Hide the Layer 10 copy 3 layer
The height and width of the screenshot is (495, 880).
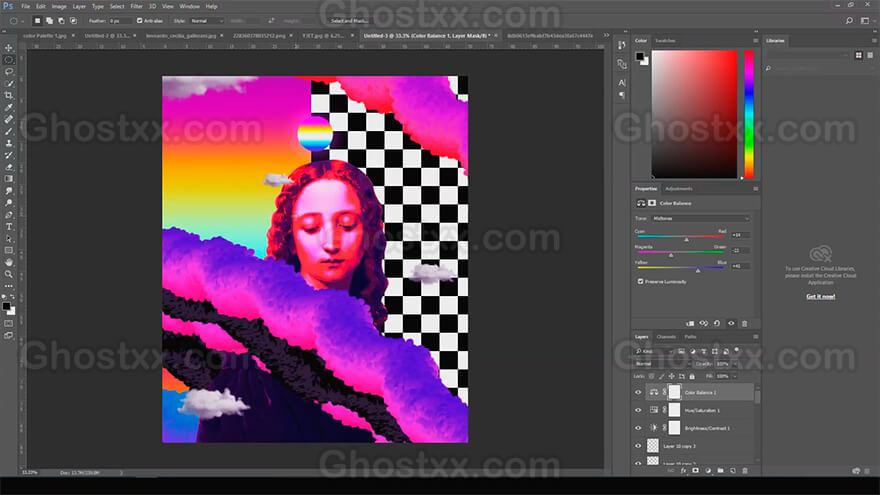[638, 446]
